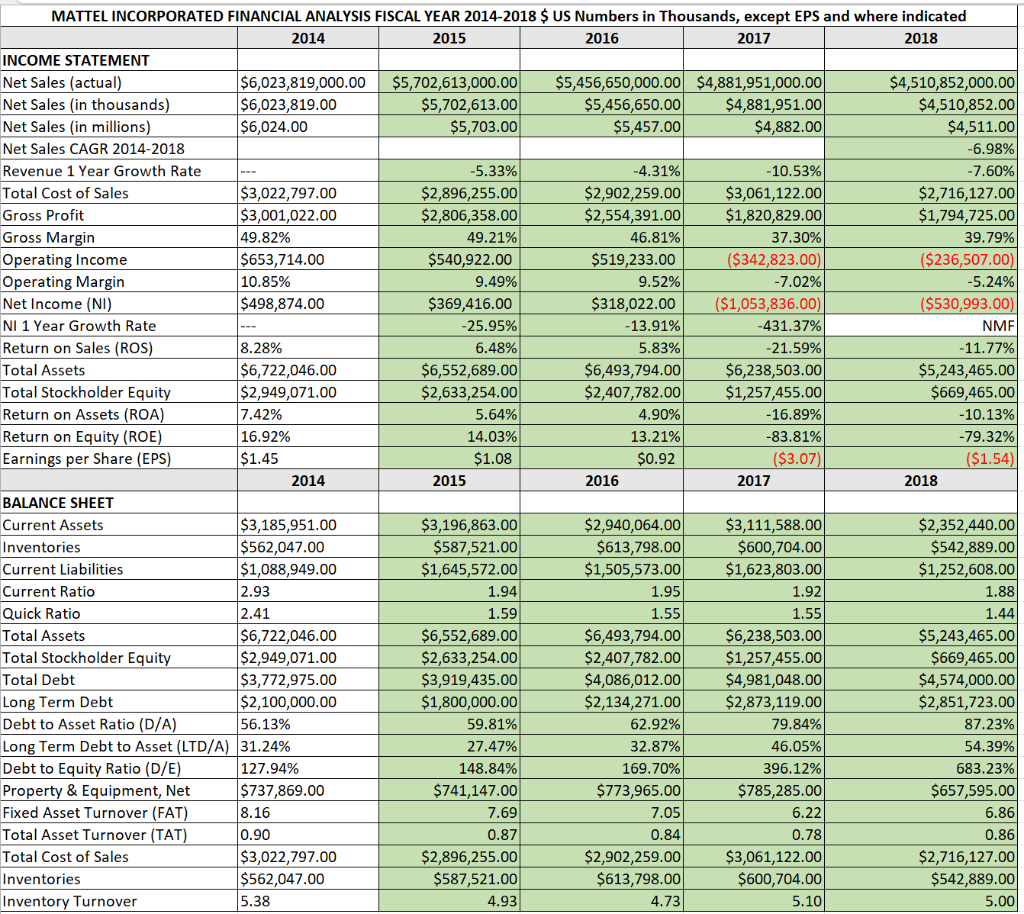Click the Long Term Debt to Asset (LTD/A) label
Screen dimensions: 1024x914
point(116,747)
